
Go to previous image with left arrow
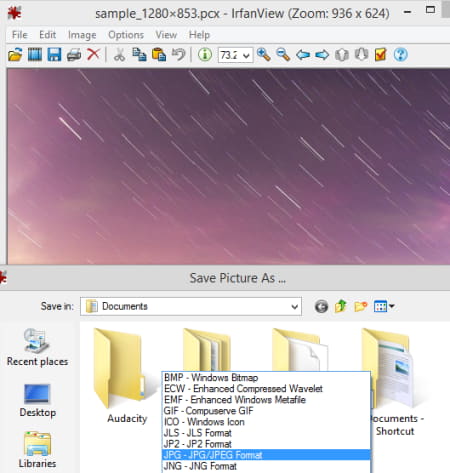tap(303, 54)
